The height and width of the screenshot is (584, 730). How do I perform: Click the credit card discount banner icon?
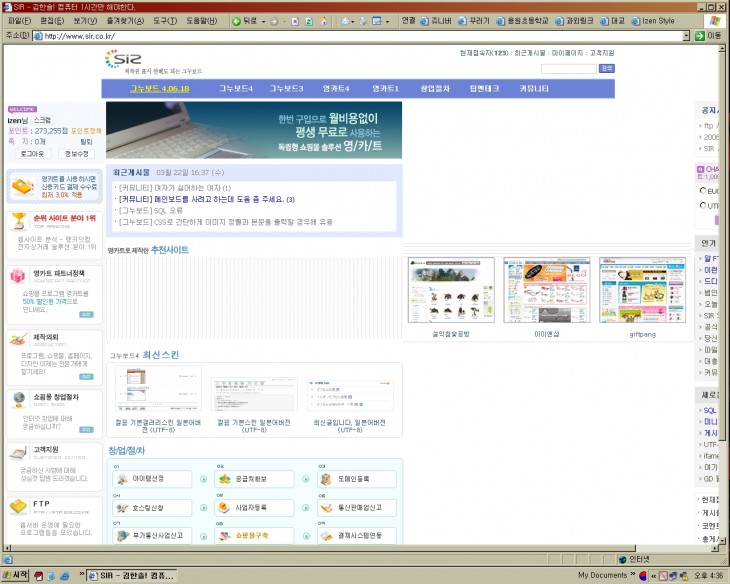pyautogui.click(x=22, y=186)
